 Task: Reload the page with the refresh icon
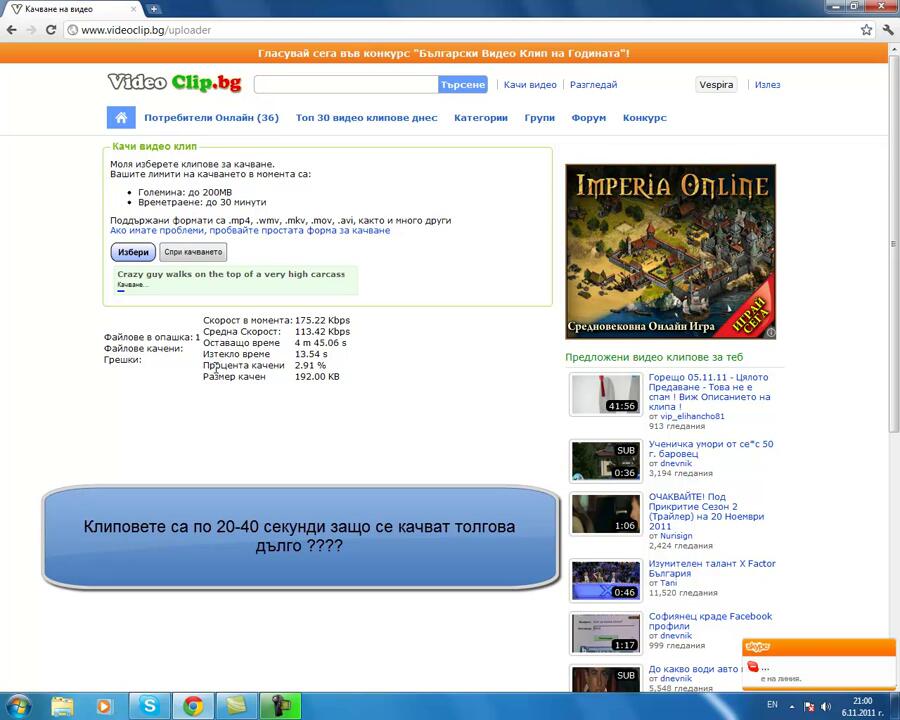pos(51,30)
